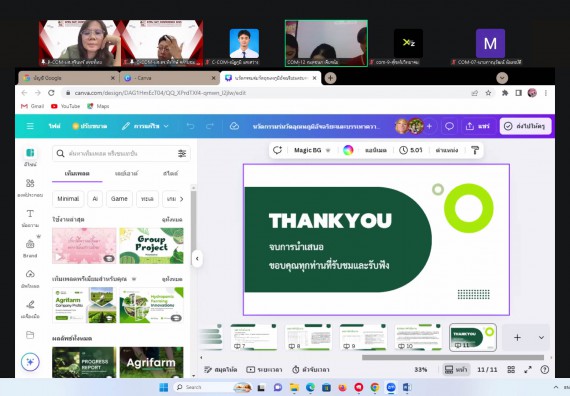Open the Uploads cloud sidebar icon
This screenshot has height=396, width=570.
[30, 278]
